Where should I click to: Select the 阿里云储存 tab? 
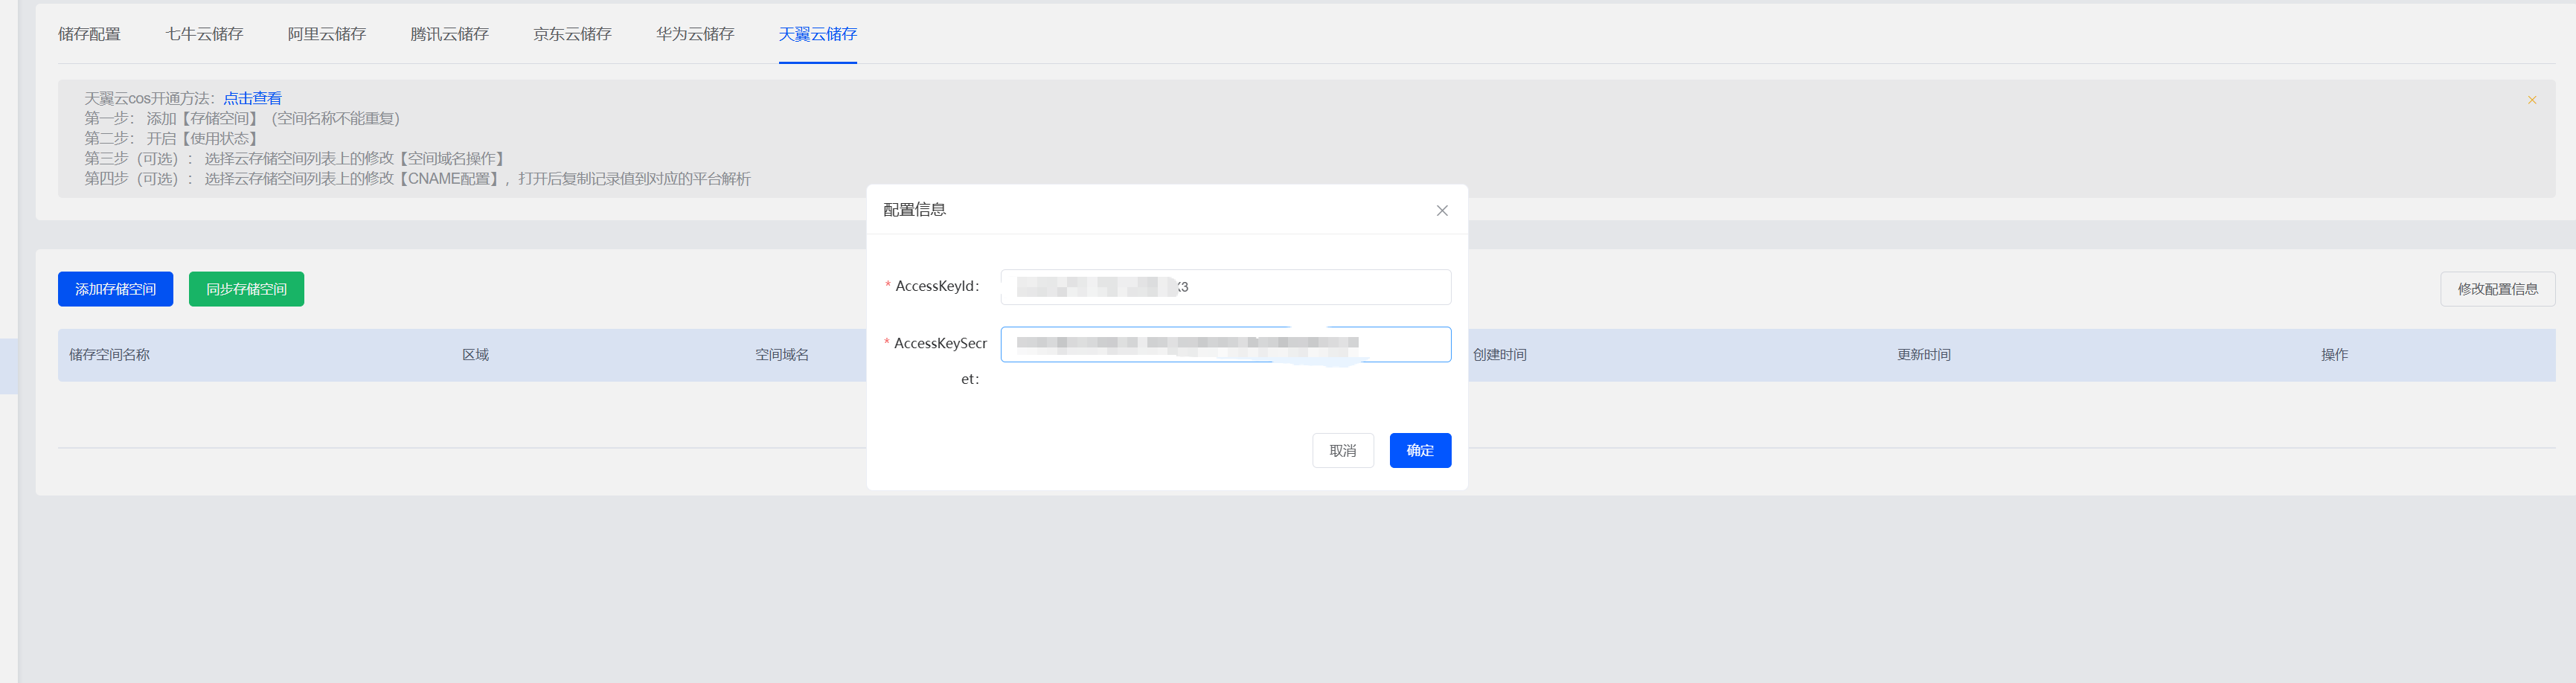tap(327, 34)
